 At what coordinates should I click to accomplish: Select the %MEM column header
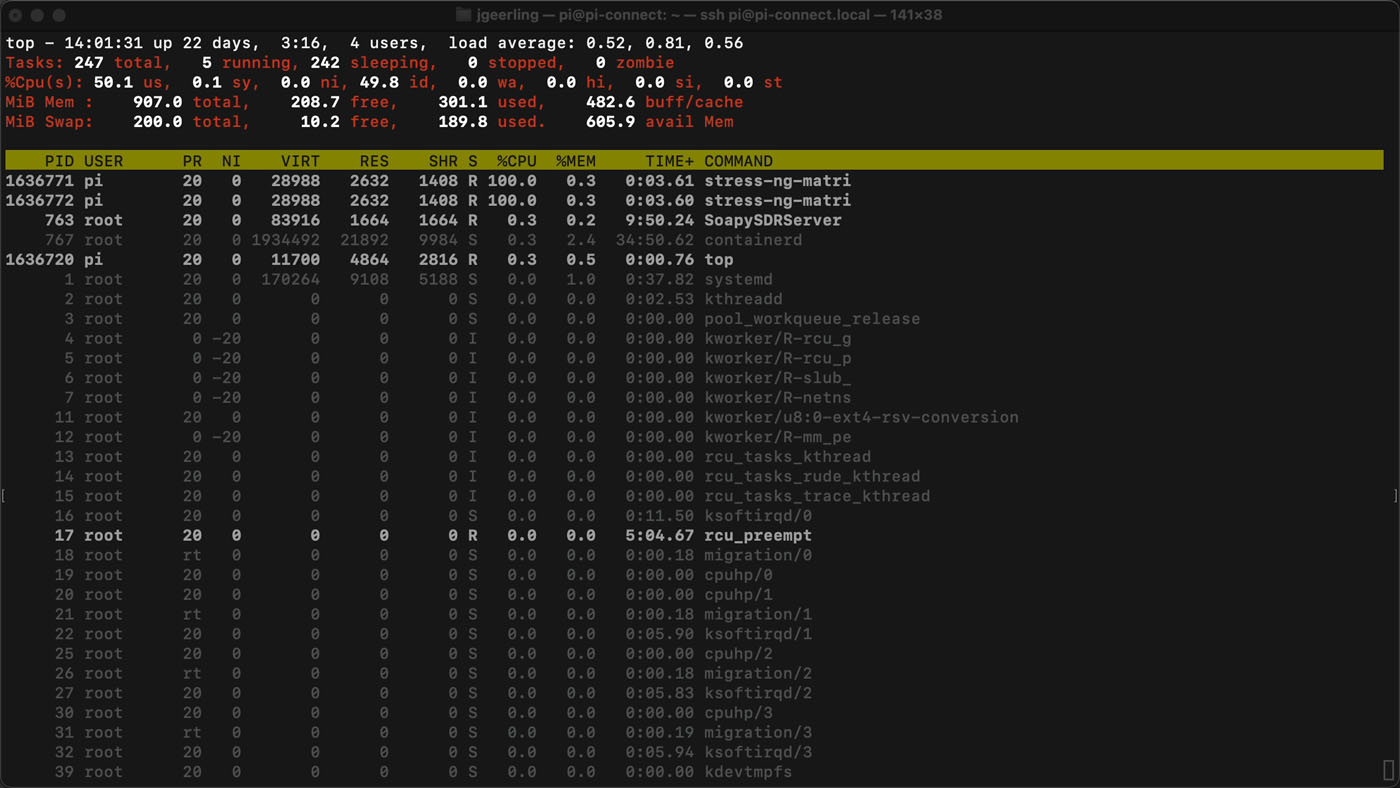pos(576,160)
